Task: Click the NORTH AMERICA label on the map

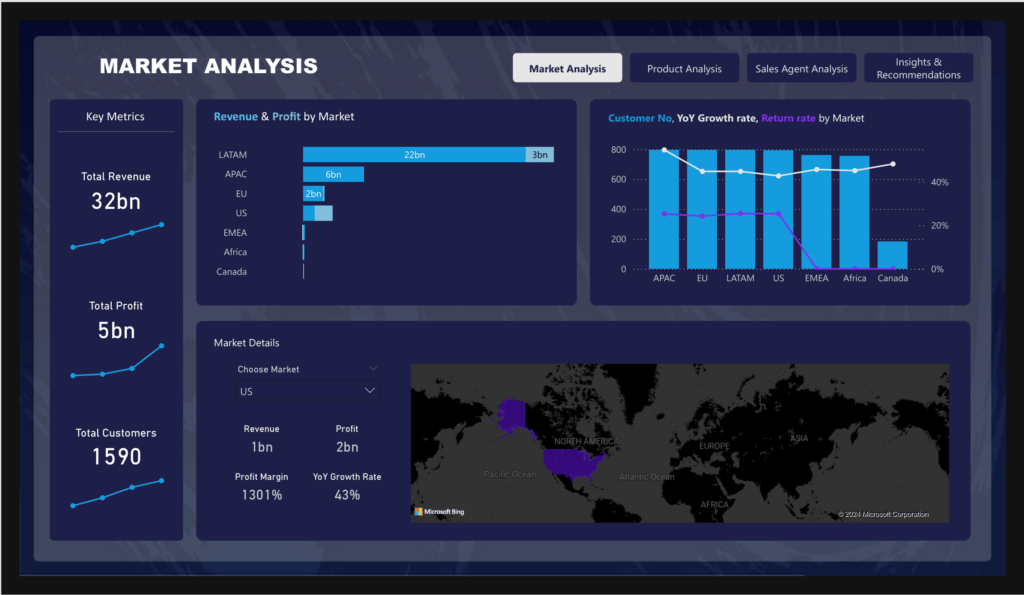Action: (x=586, y=442)
